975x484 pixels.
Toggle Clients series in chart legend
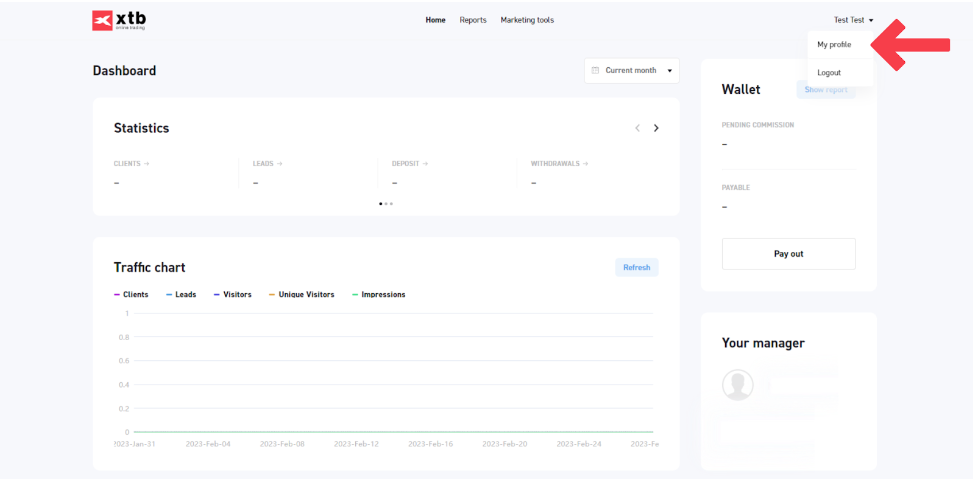tap(131, 295)
